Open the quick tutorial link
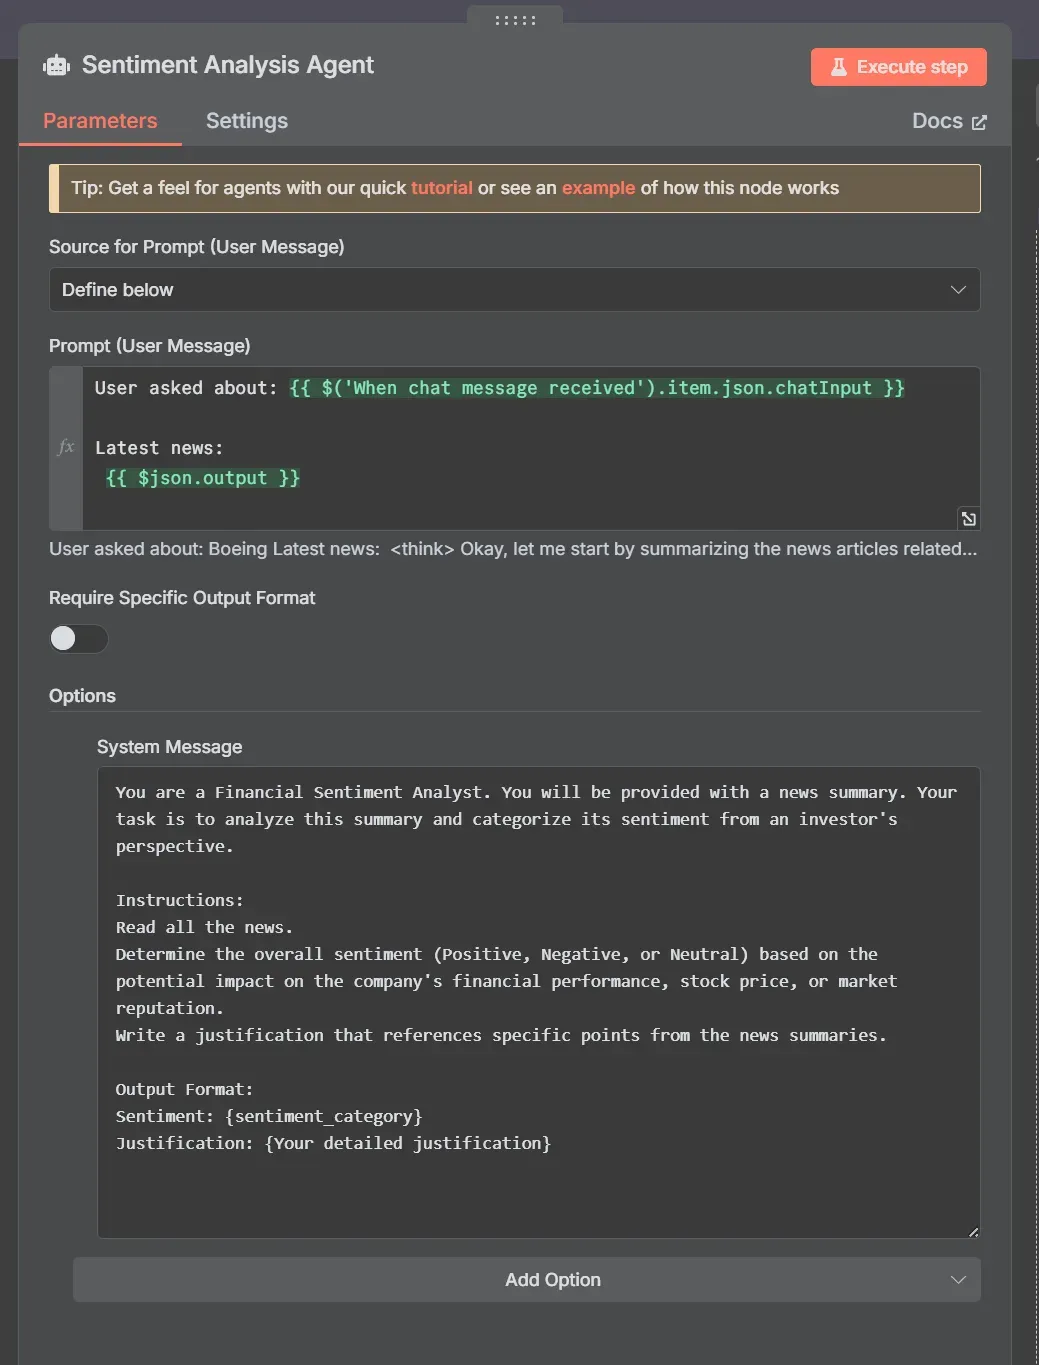1039x1365 pixels. 442,187
